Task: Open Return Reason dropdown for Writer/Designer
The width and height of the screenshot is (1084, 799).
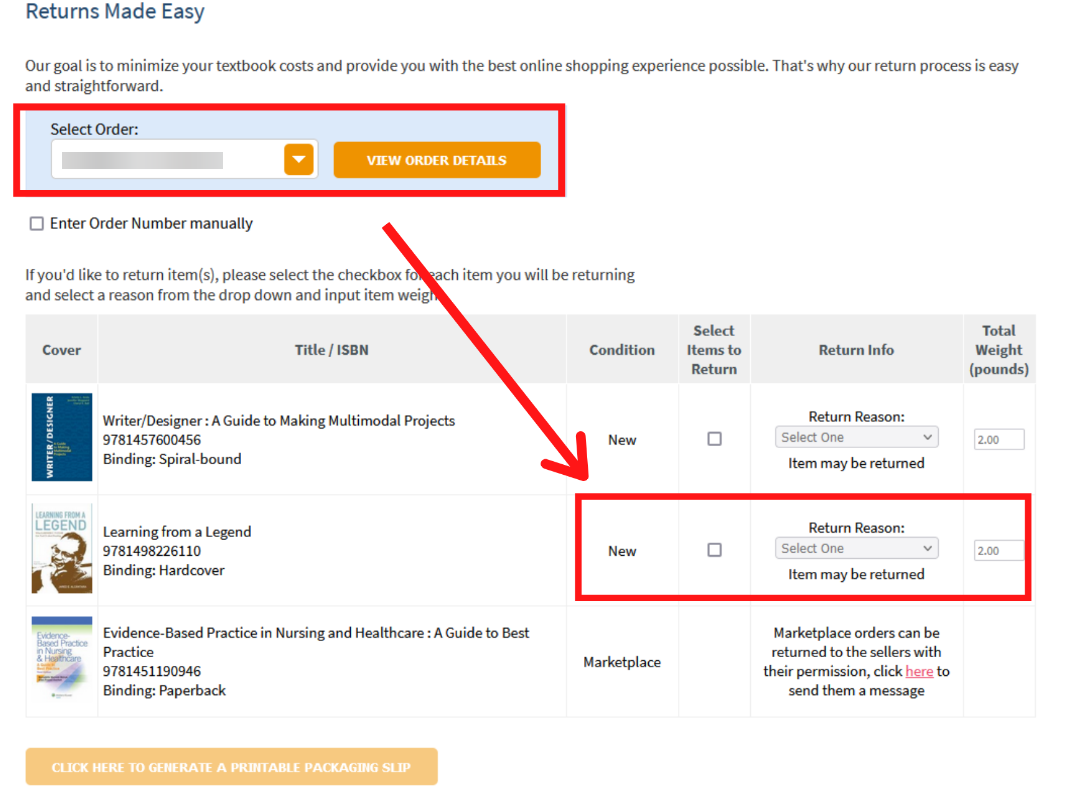Action: pos(857,437)
